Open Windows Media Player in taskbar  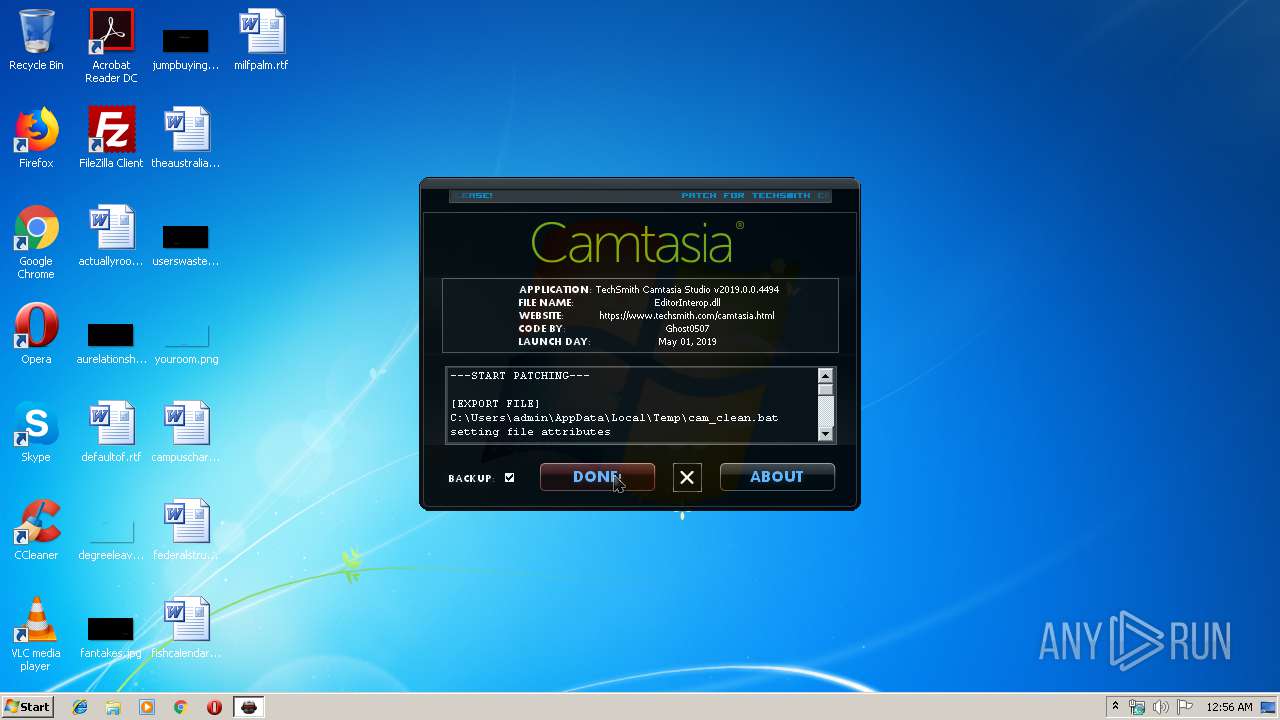tap(147, 707)
